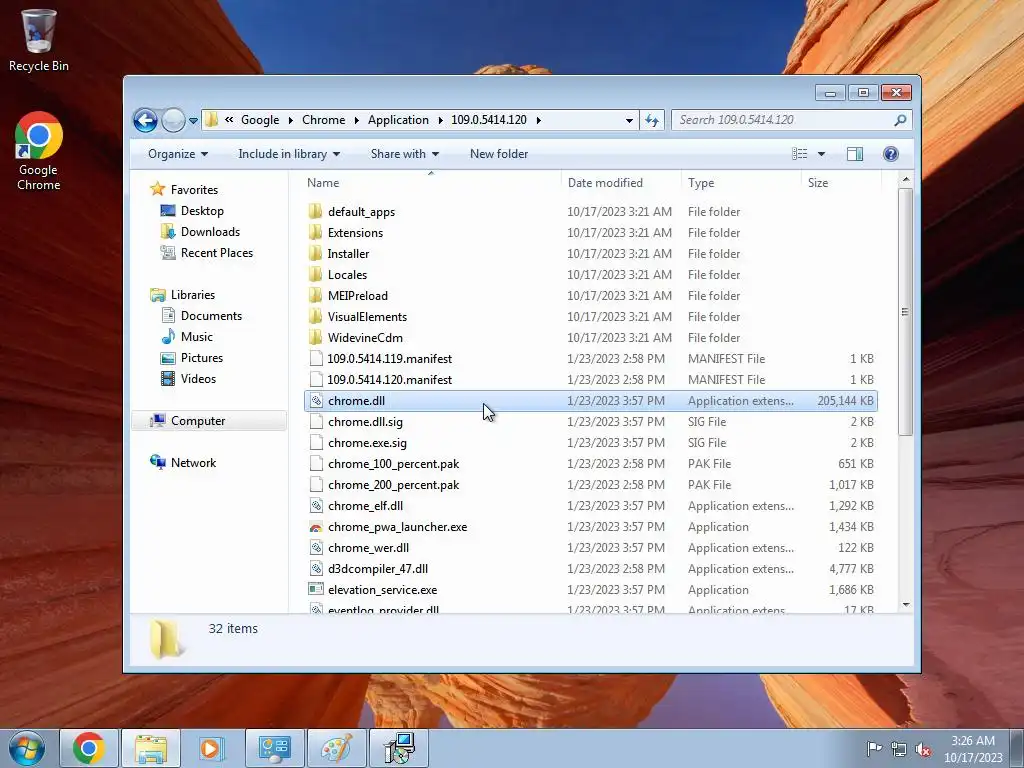Screen dimensions: 1024x768
Task: Click the Refresh button beside address bar
Action: click(x=652, y=120)
